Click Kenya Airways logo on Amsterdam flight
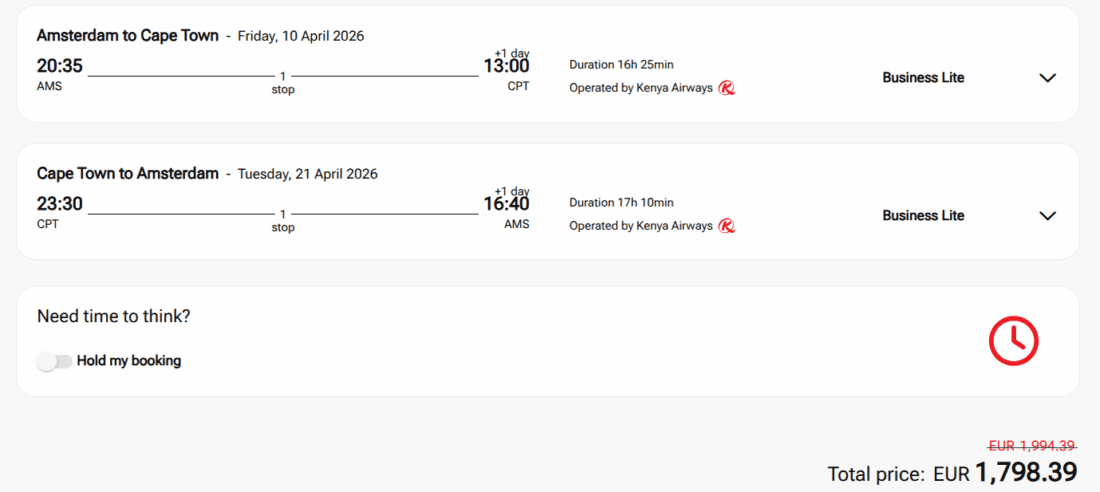This screenshot has width=1100, height=492. click(x=727, y=88)
